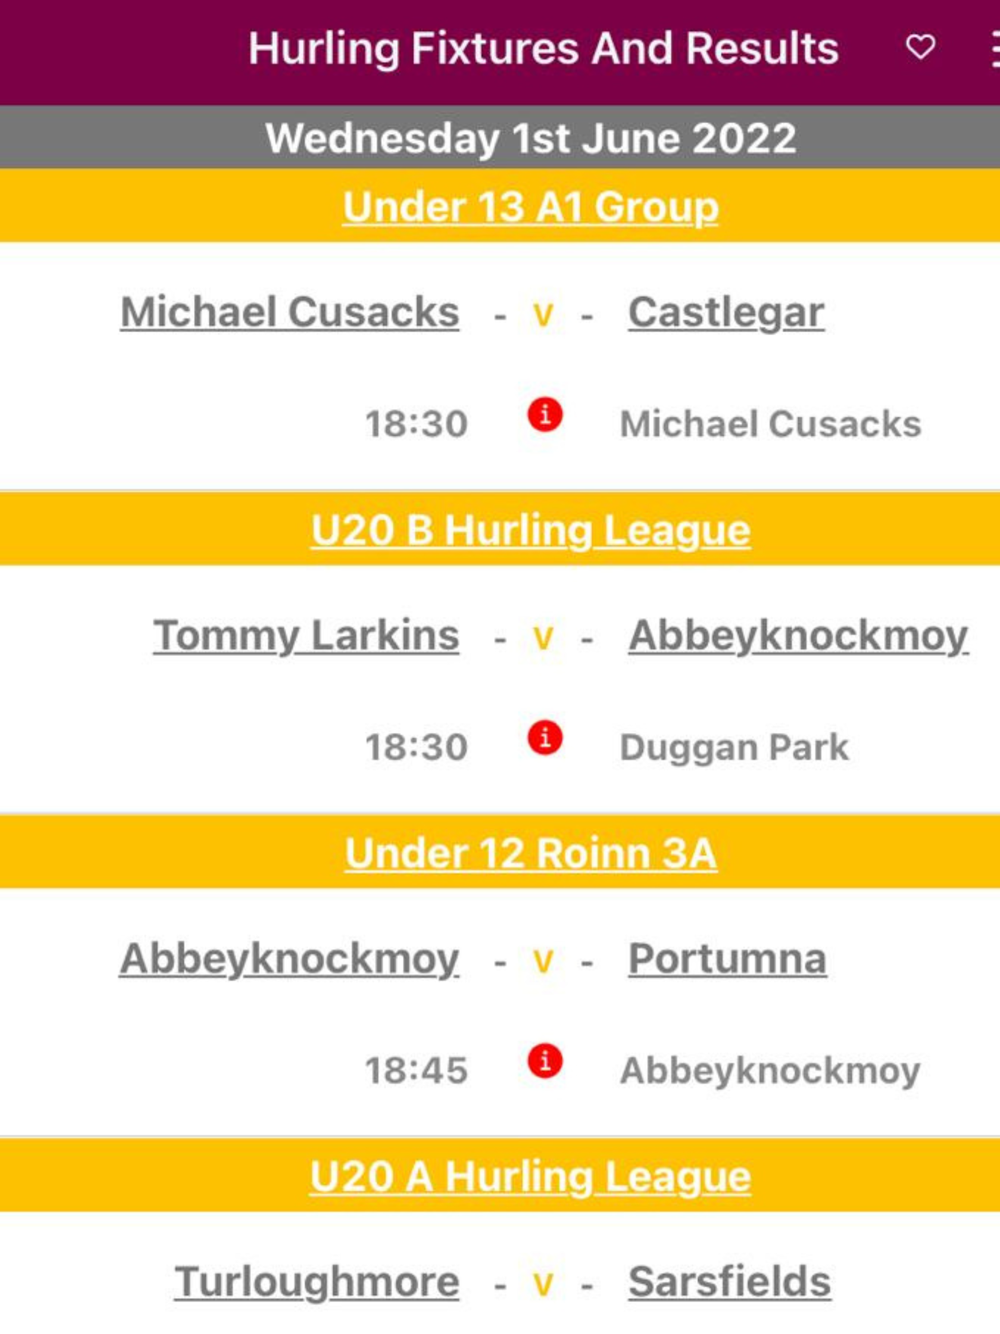Select the Tommy Larkins team link
This screenshot has width=1000, height=1334.
pyautogui.click(x=306, y=636)
